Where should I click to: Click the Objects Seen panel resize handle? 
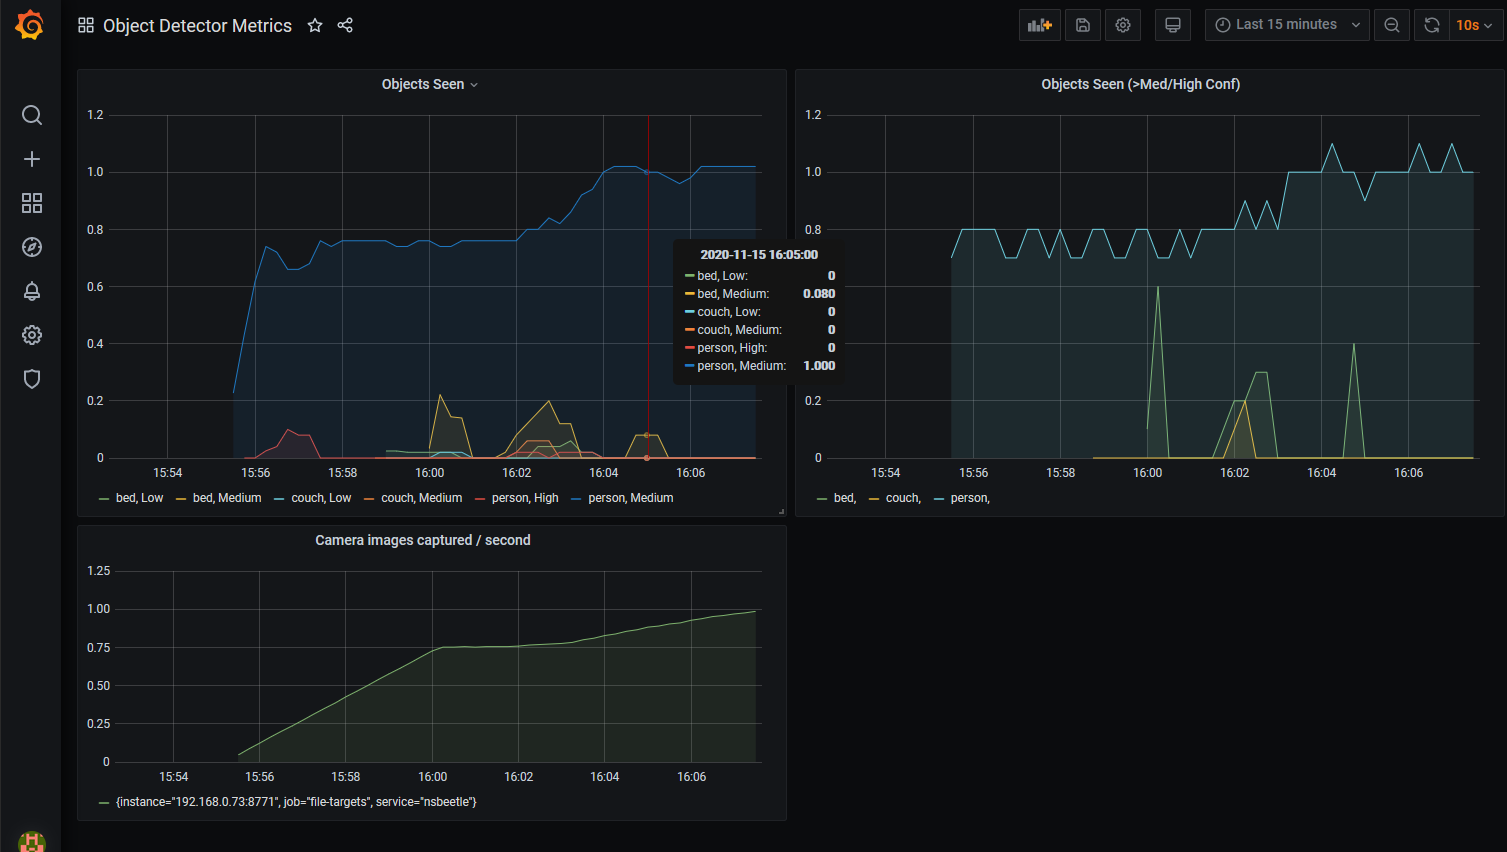click(781, 511)
